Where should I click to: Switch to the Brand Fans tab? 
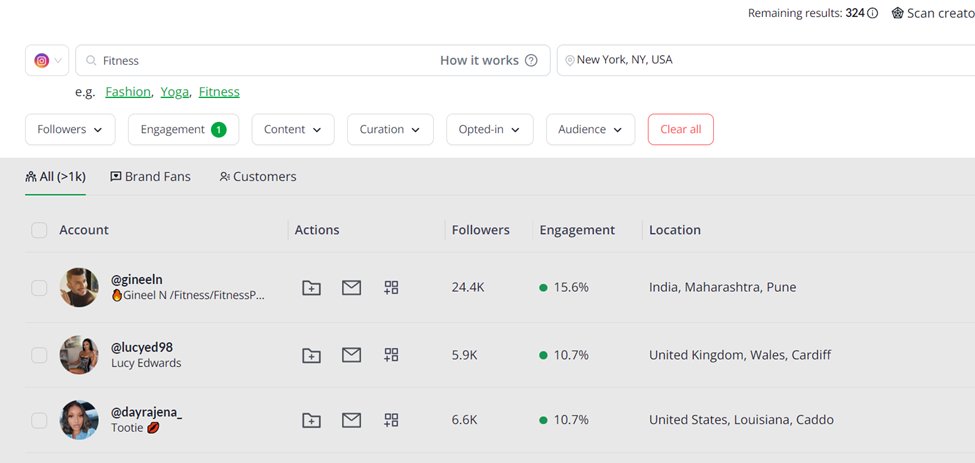click(x=150, y=176)
